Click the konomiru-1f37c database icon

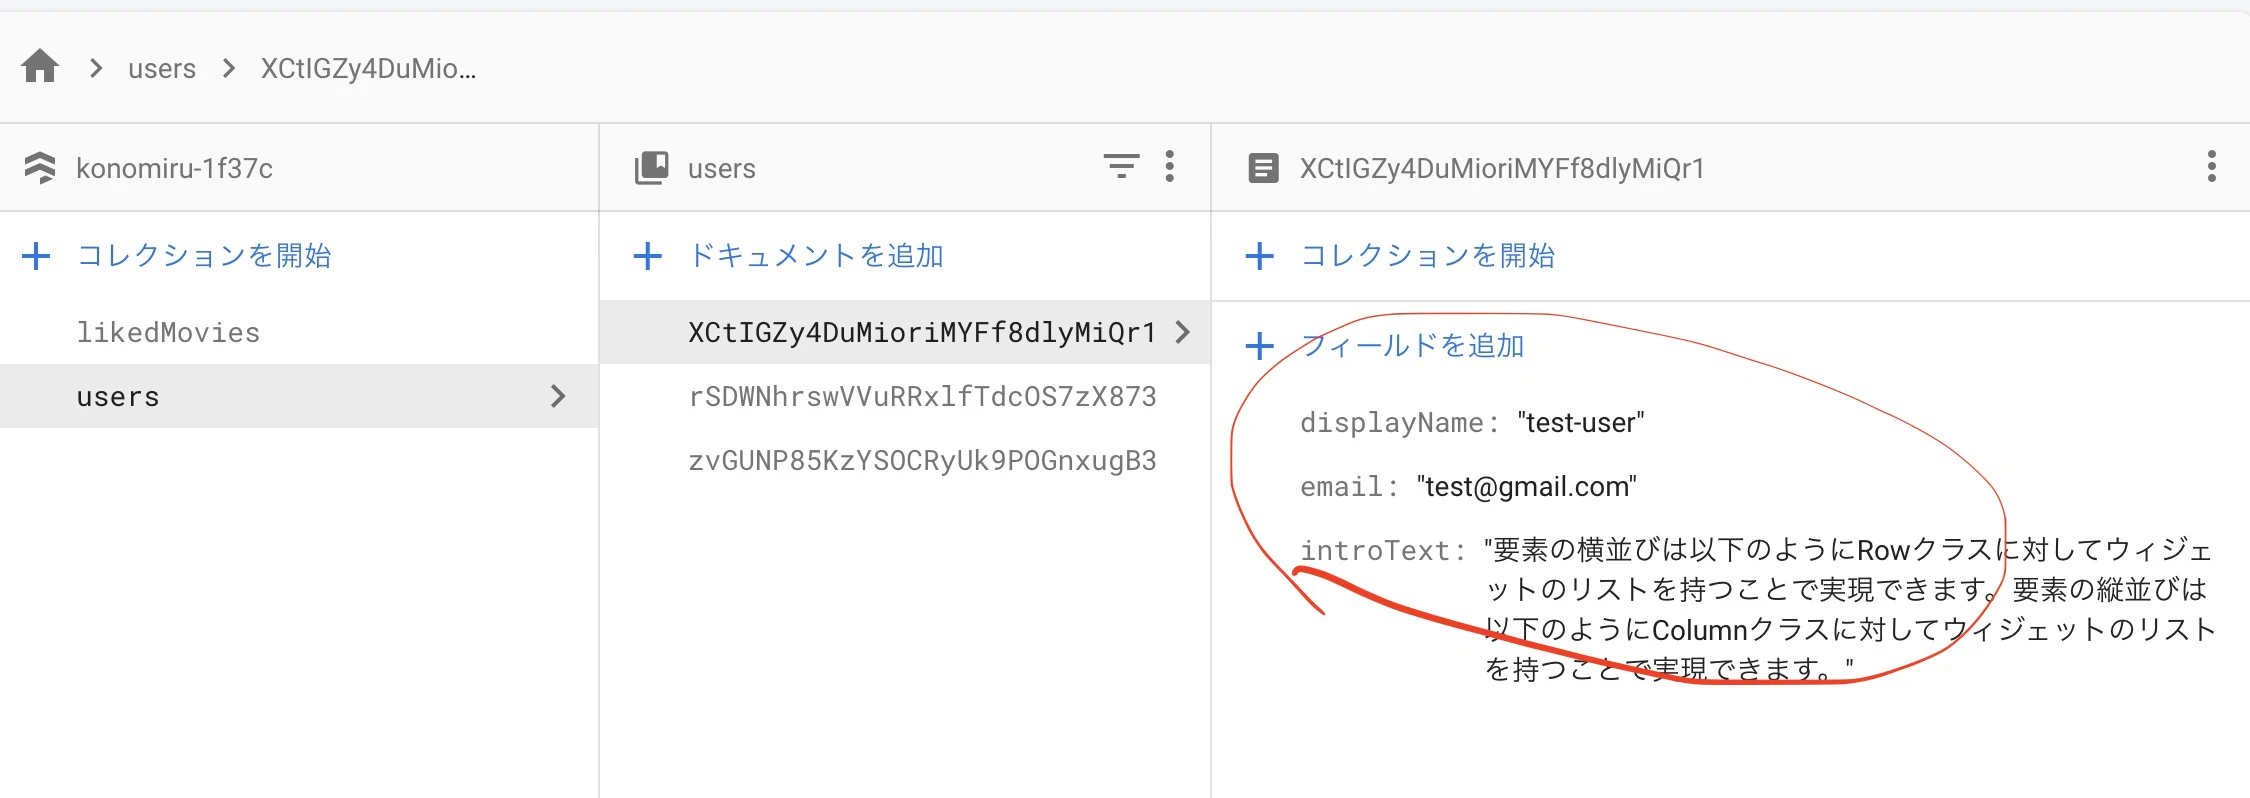(x=40, y=167)
